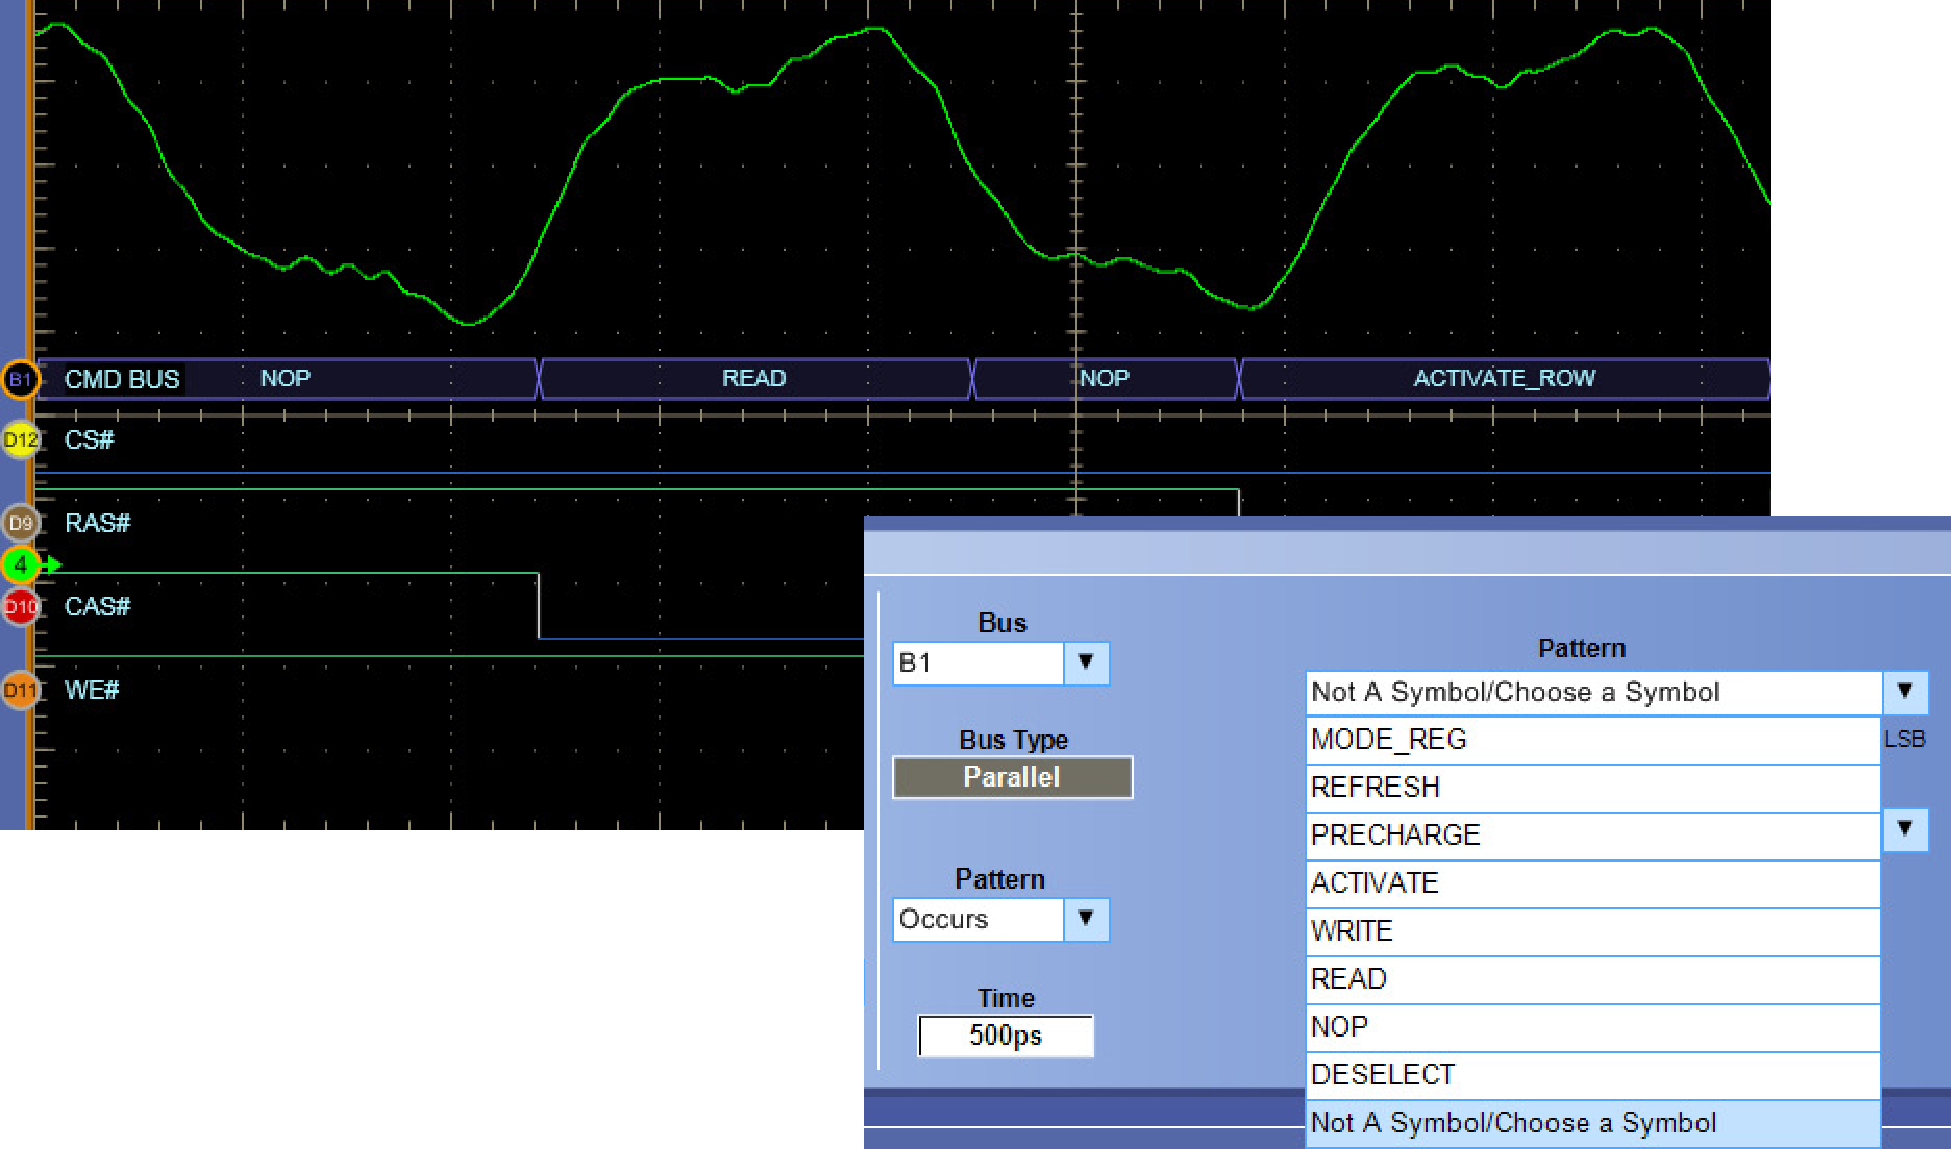Image resolution: width=1951 pixels, height=1149 pixels.
Task: Select REFRESH from the symbol list
Action: 1375,787
